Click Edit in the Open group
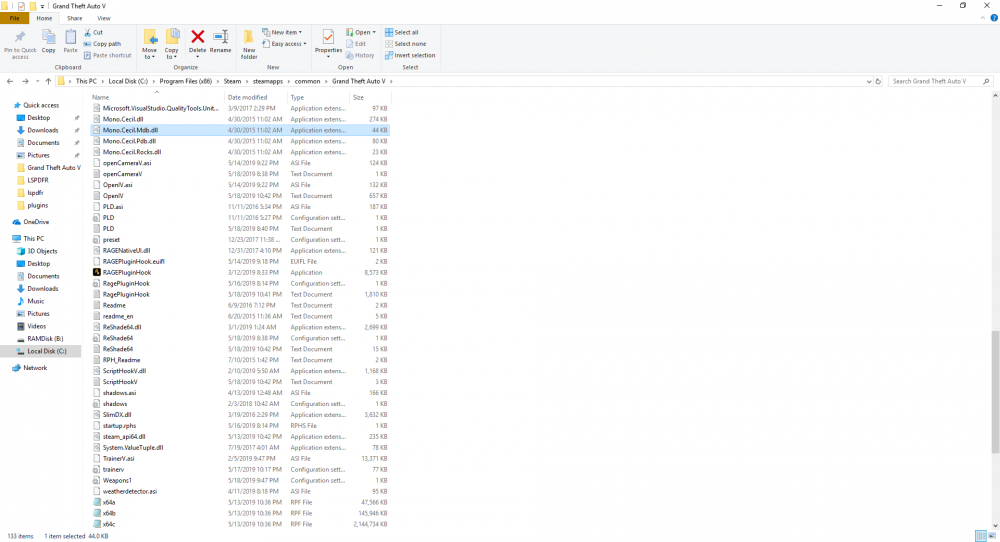Viewport: 1000px width, 542px height. 356,44
